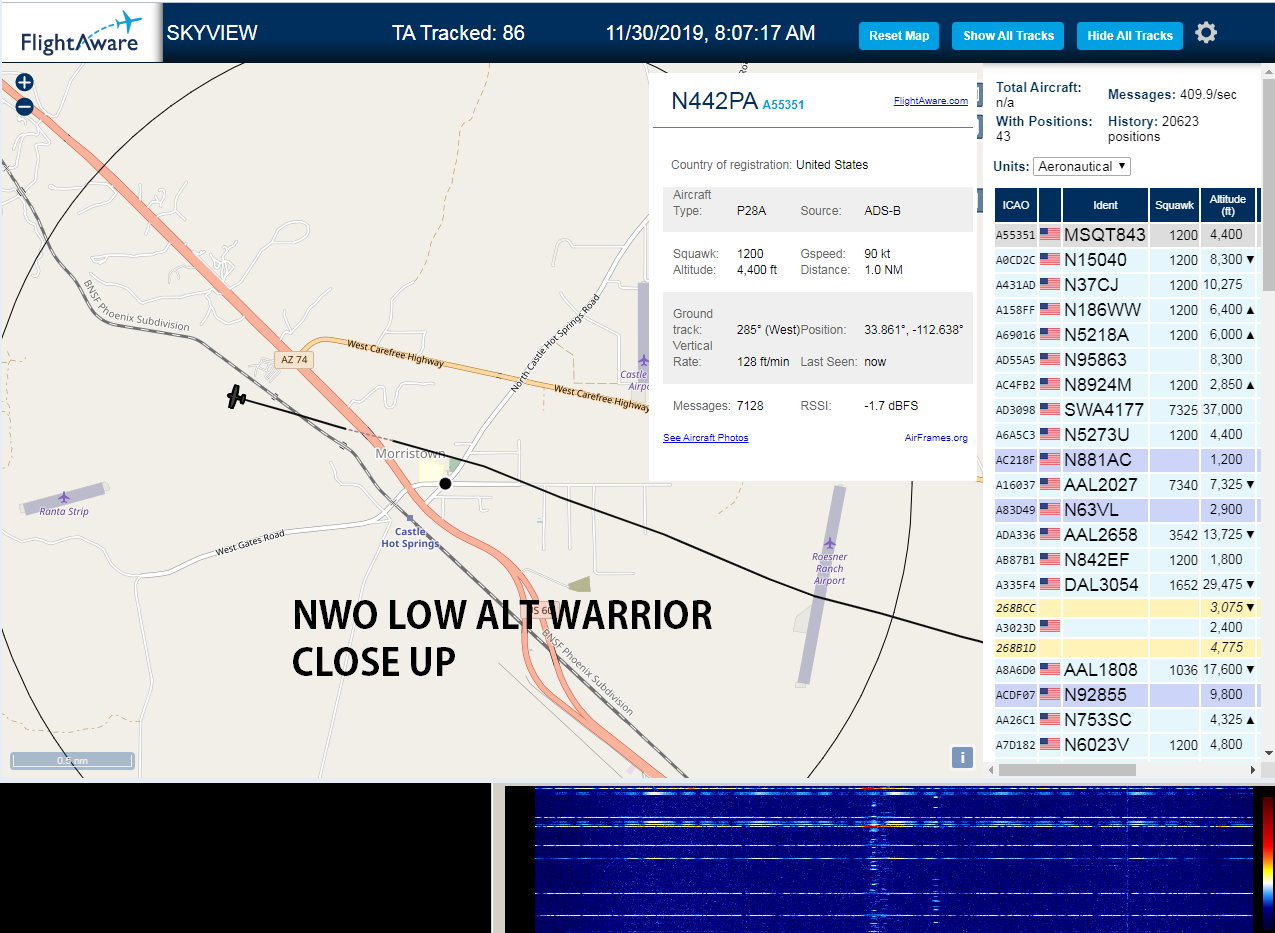Sort table by ICAO column header
The width and height of the screenshot is (1275, 933).
click(1015, 205)
